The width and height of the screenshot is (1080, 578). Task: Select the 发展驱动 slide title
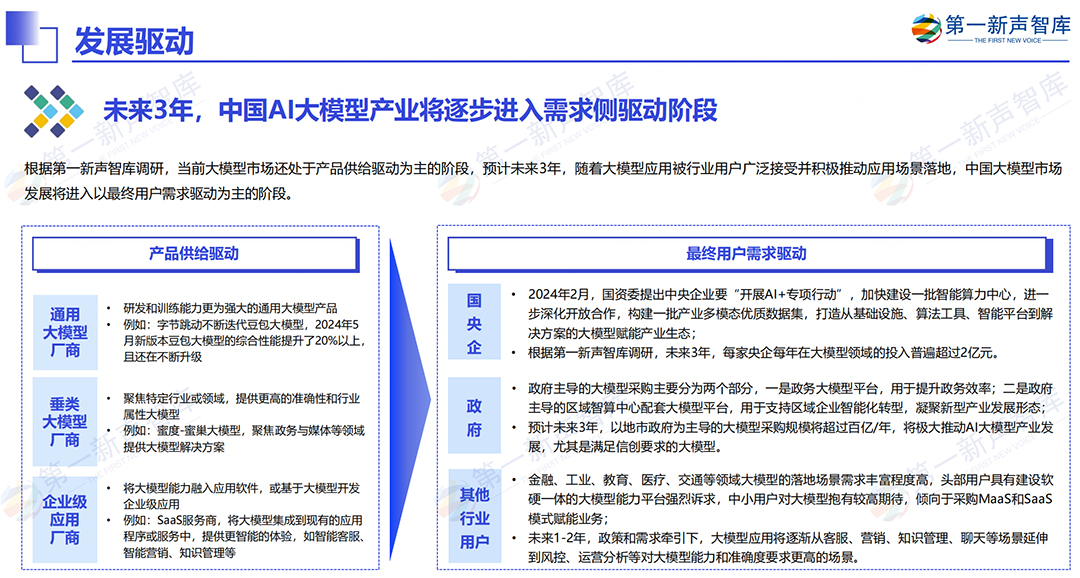[134, 41]
